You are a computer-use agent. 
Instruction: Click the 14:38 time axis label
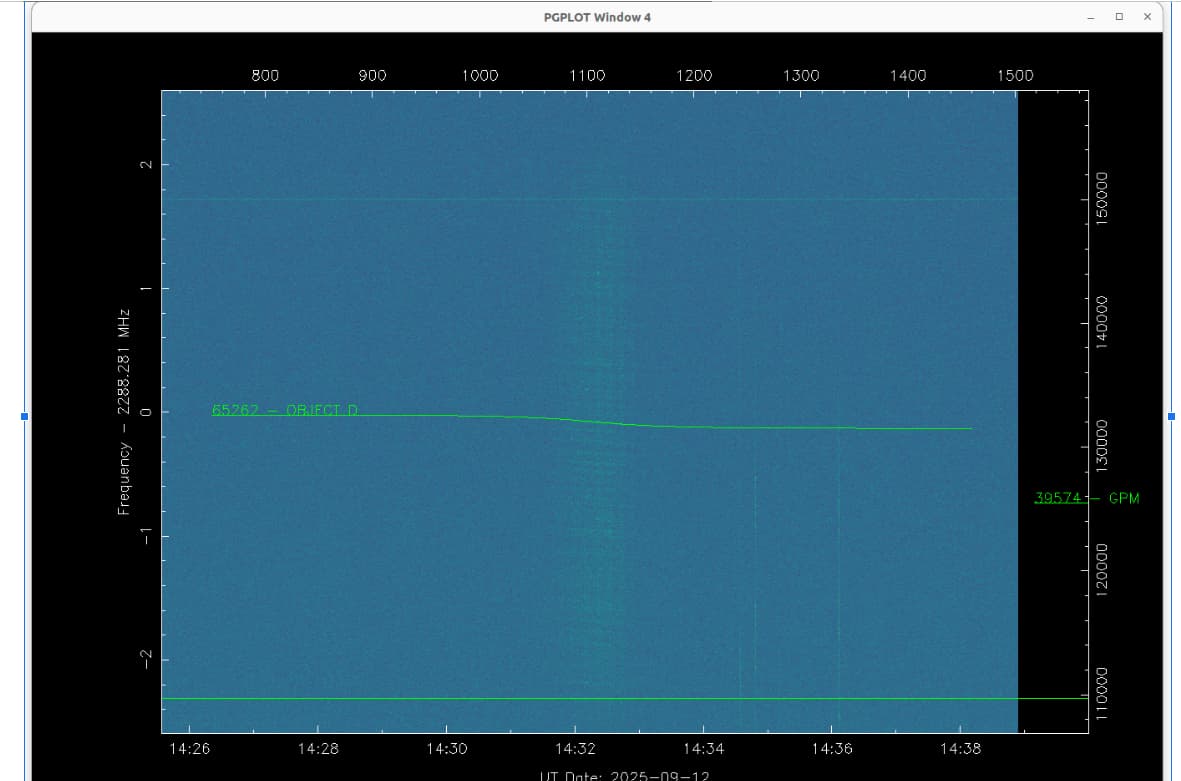tap(960, 748)
